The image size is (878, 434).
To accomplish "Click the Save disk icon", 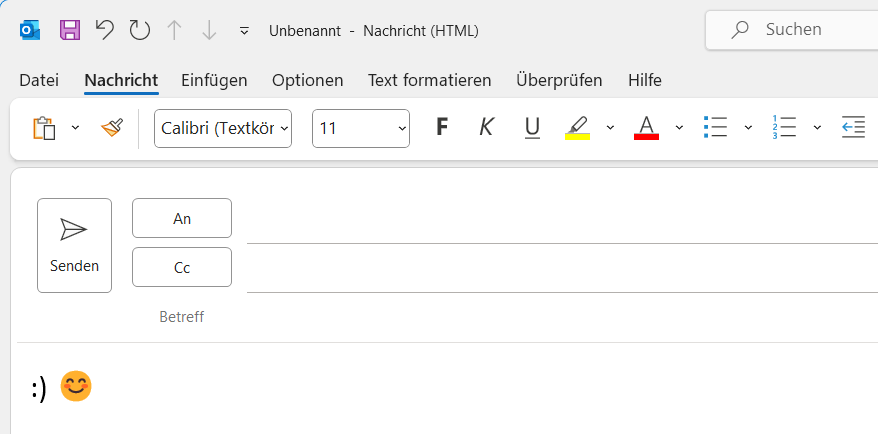I will pos(70,30).
